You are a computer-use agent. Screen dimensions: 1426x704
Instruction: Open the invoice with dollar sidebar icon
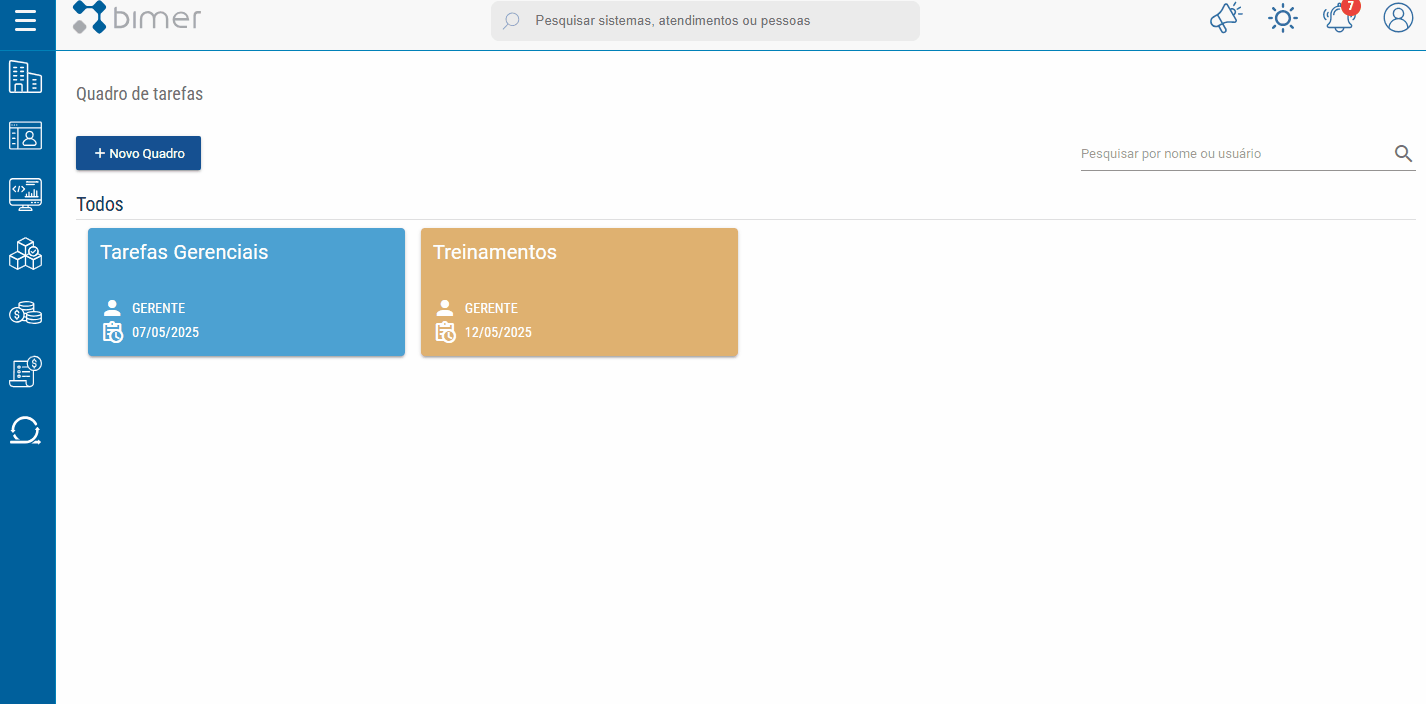(26, 371)
